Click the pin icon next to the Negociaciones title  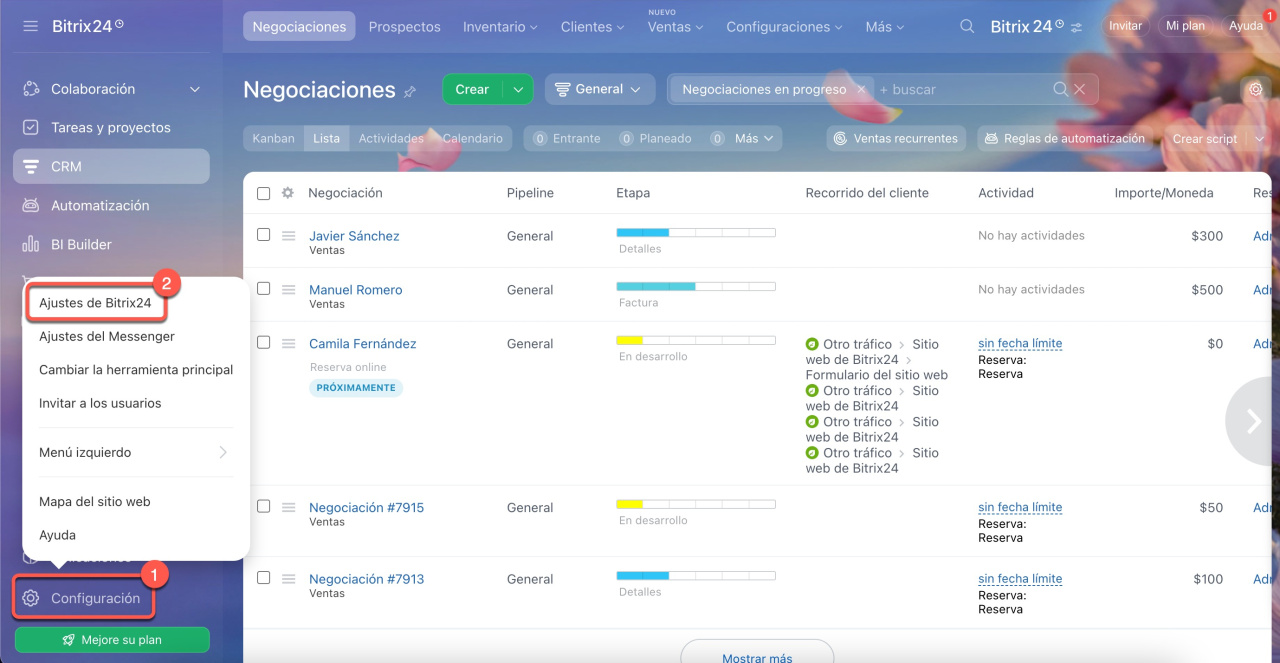410,92
